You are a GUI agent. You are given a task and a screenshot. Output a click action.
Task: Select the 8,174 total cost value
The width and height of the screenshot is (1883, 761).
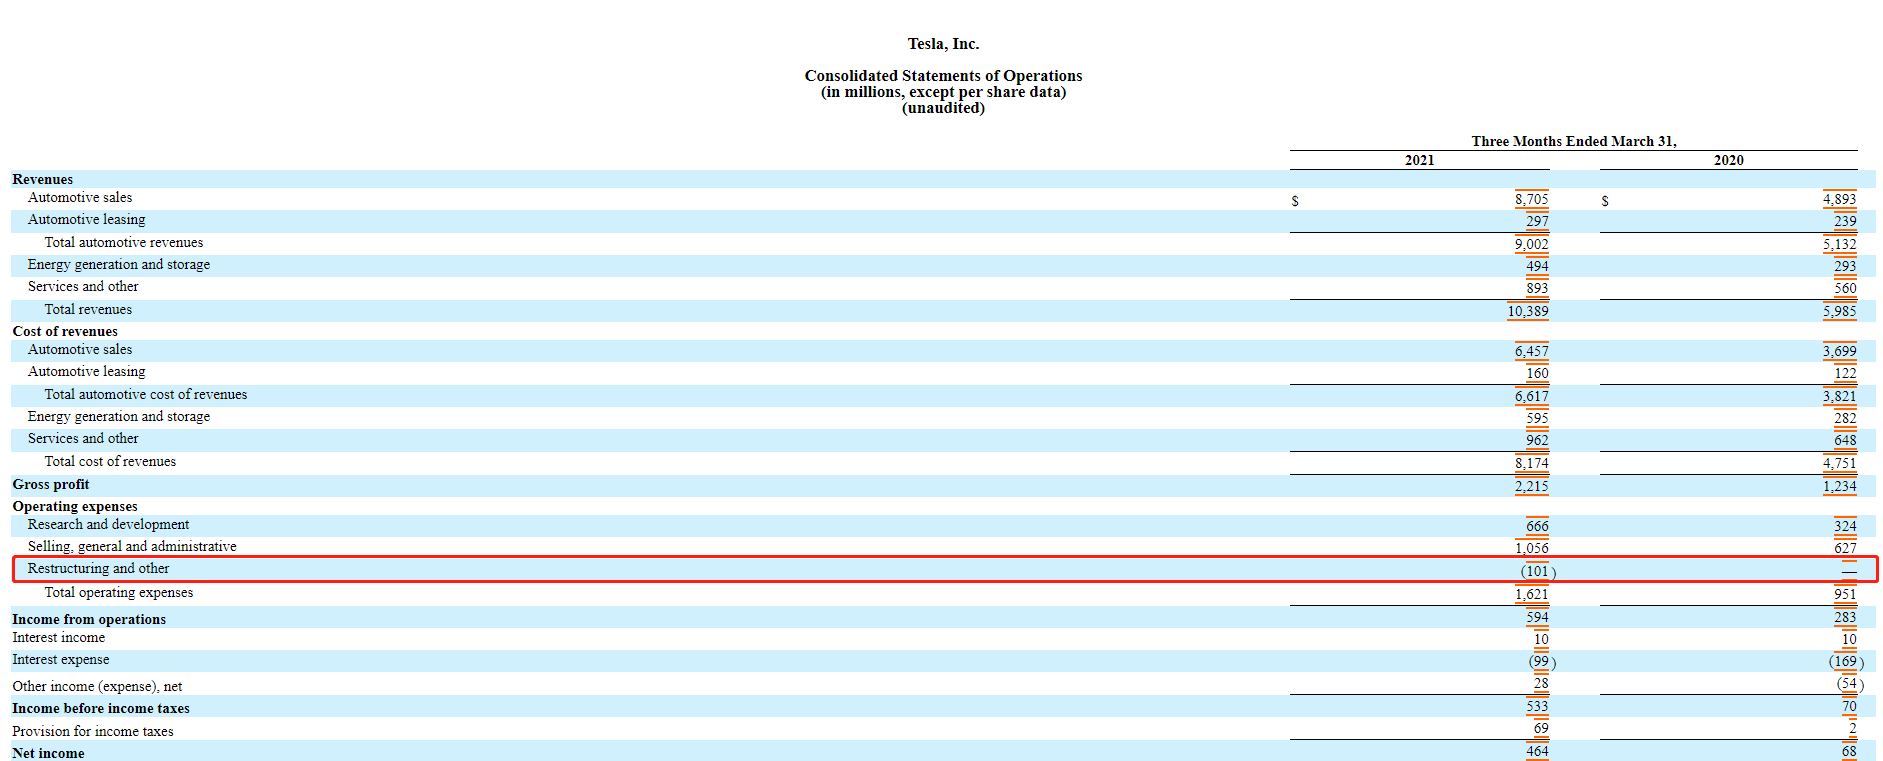click(1531, 463)
